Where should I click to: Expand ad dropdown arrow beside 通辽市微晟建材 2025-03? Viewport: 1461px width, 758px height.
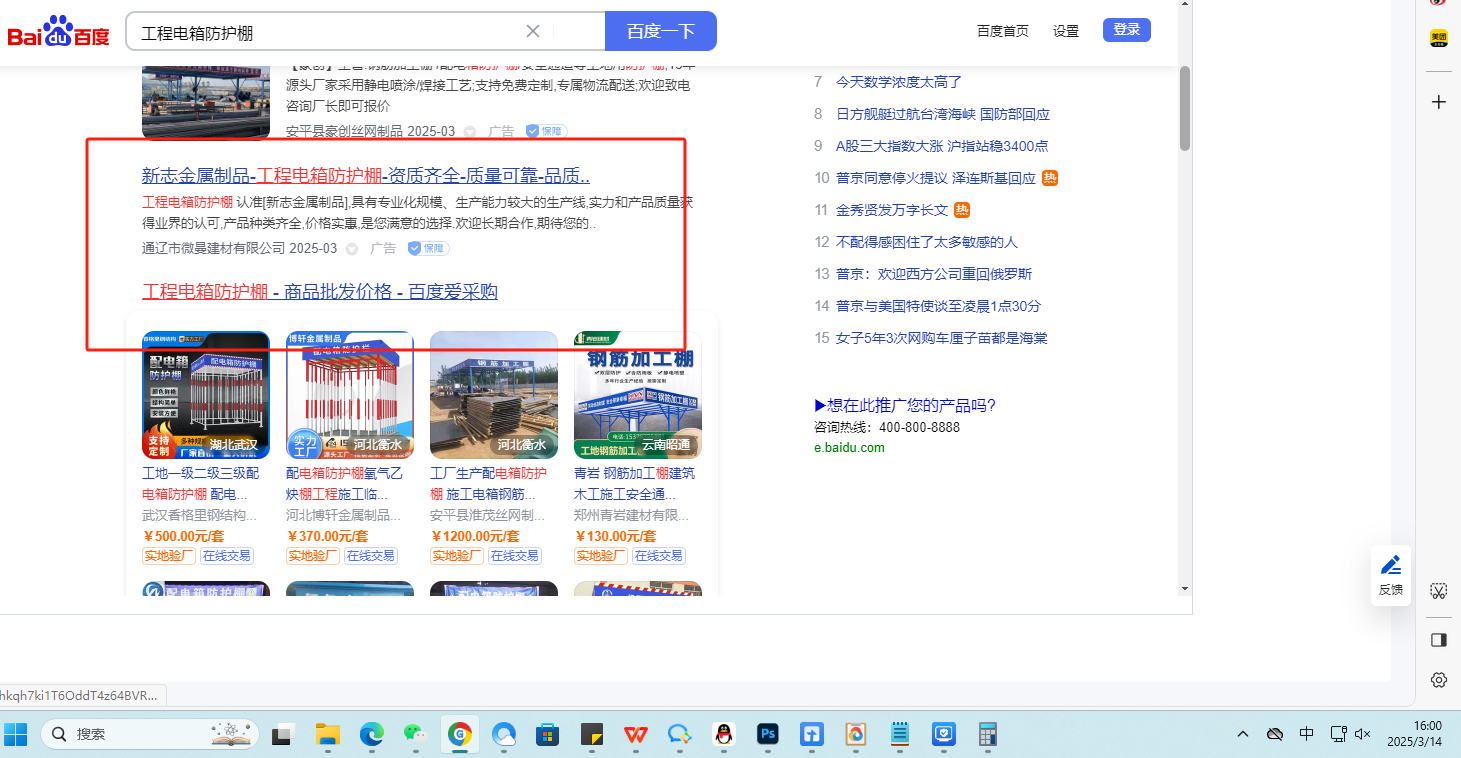click(352, 249)
